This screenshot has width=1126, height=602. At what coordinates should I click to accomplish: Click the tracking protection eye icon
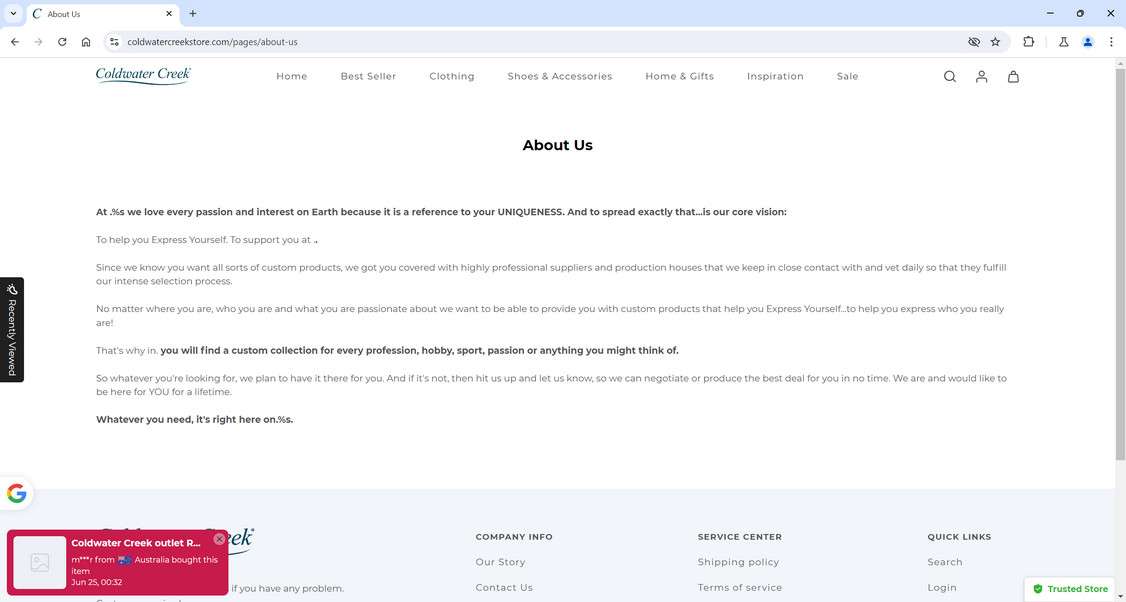[x=974, y=42]
